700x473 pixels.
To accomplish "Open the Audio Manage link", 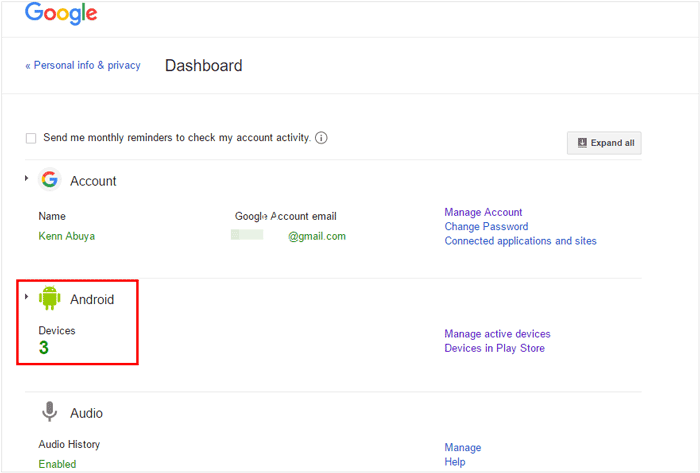I will (462, 448).
